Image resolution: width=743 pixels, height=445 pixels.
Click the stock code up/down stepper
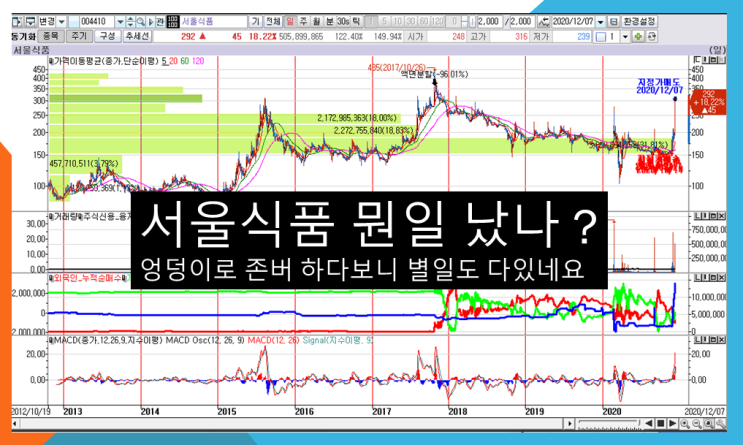130,22
